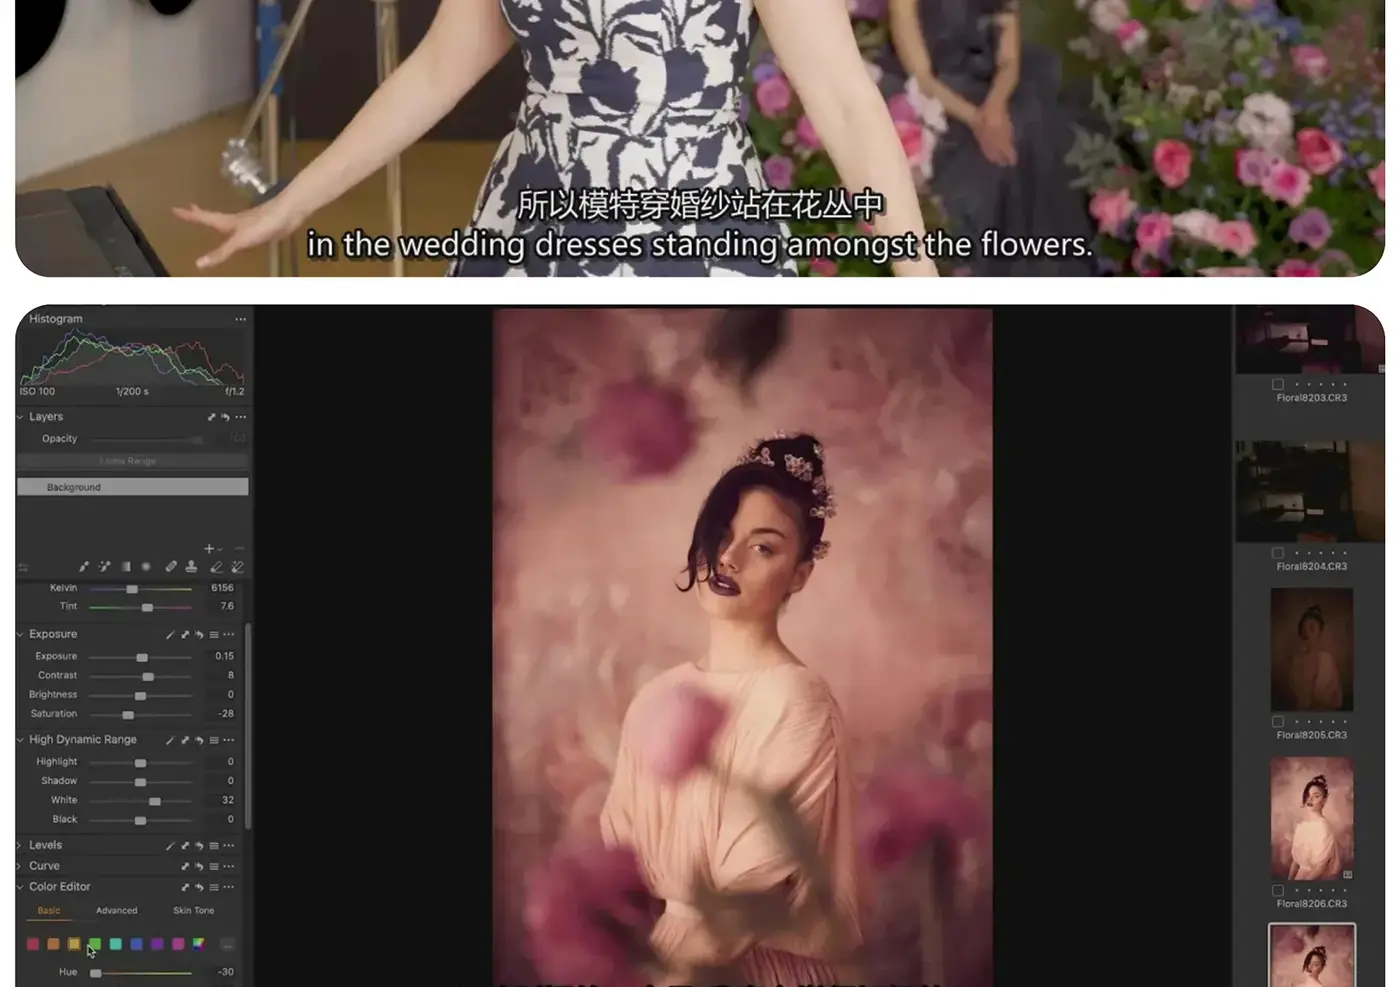Open the Floral8206.CR3 thumbnail
Viewport: 1400px width, 987px height.
(x=1312, y=819)
